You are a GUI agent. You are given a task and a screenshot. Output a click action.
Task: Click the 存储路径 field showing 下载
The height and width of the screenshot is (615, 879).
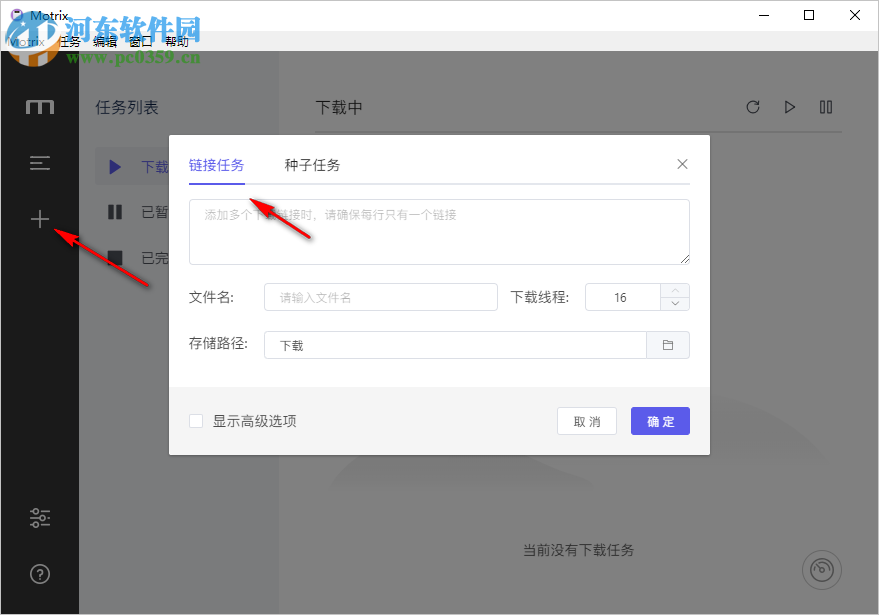click(455, 345)
